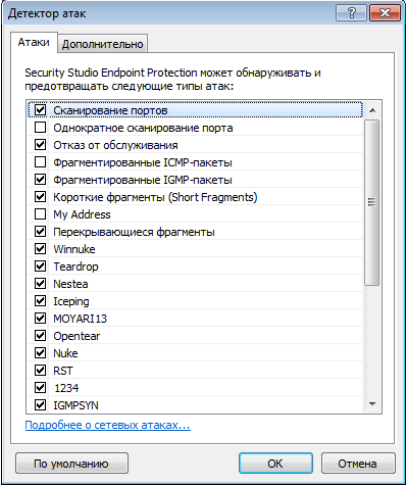Screen dimensions: 406x485
Task: Confirm with the OK button
Action: pos(275,463)
